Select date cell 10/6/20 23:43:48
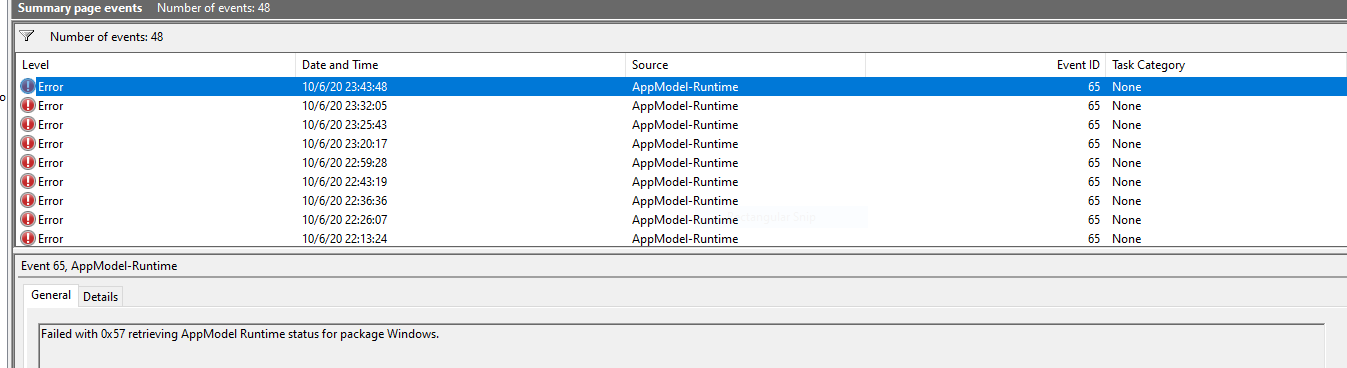This screenshot has height=368, width=1347. 344,87
